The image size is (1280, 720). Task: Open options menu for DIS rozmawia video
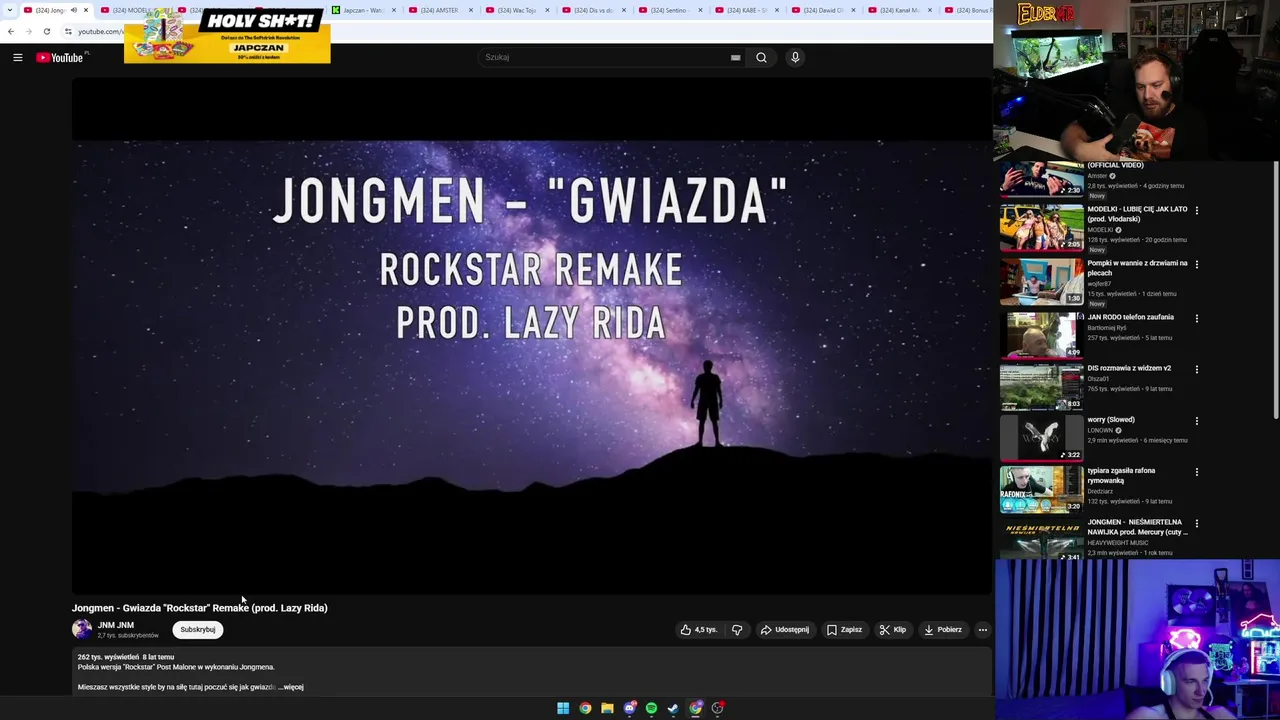1196,369
